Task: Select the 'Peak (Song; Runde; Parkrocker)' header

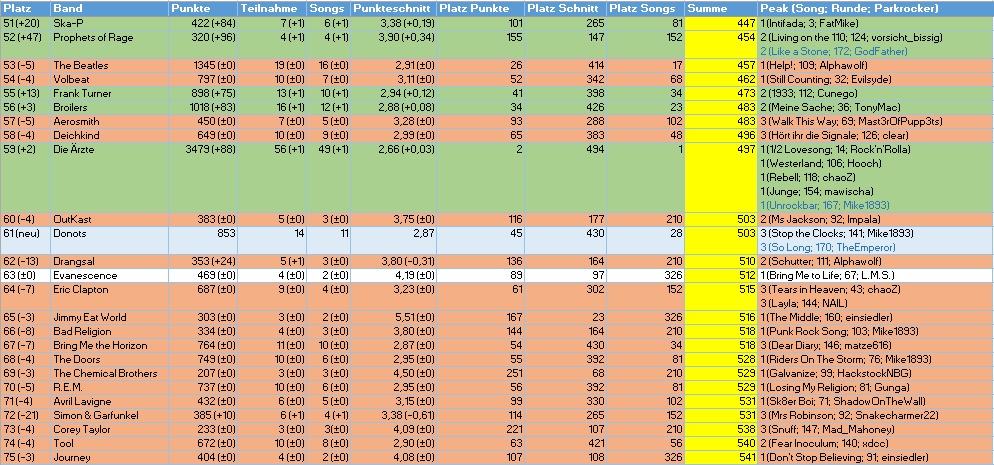Action: 875,9
